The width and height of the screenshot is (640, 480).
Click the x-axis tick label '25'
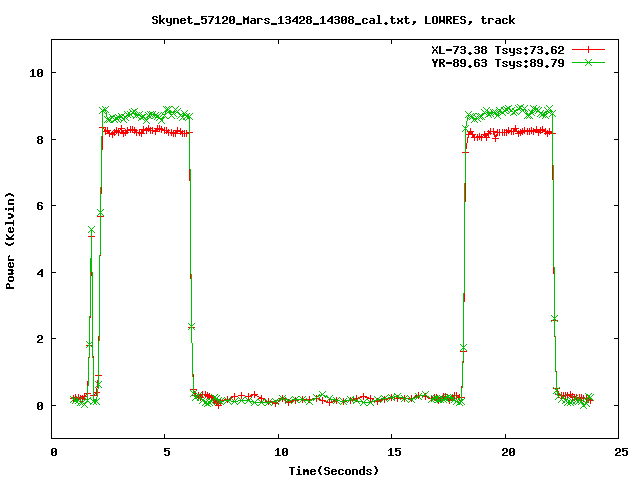click(621, 452)
